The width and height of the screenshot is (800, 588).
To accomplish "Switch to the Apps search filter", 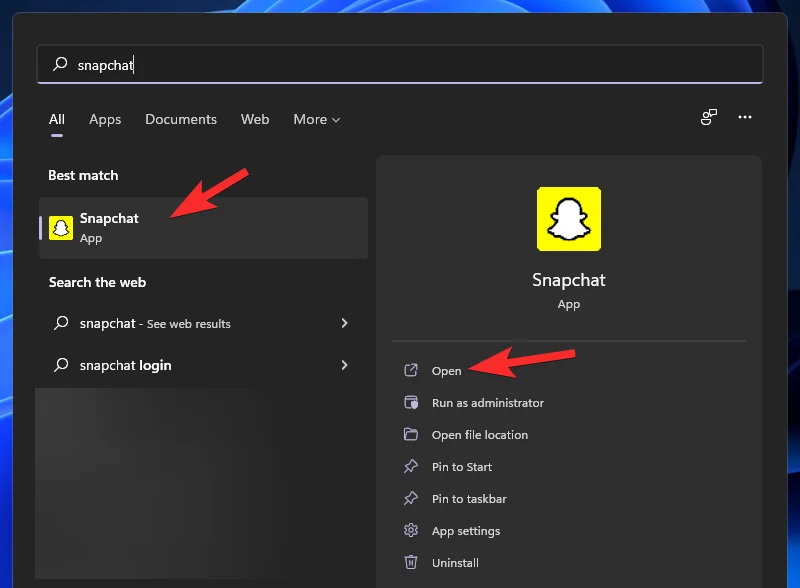I will pyautogui.click(x=105, y=119).
